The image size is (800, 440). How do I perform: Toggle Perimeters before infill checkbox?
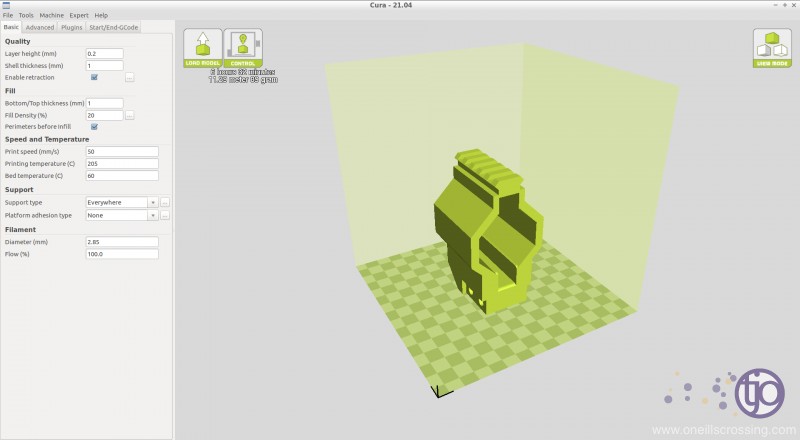[x=94, y=127]
